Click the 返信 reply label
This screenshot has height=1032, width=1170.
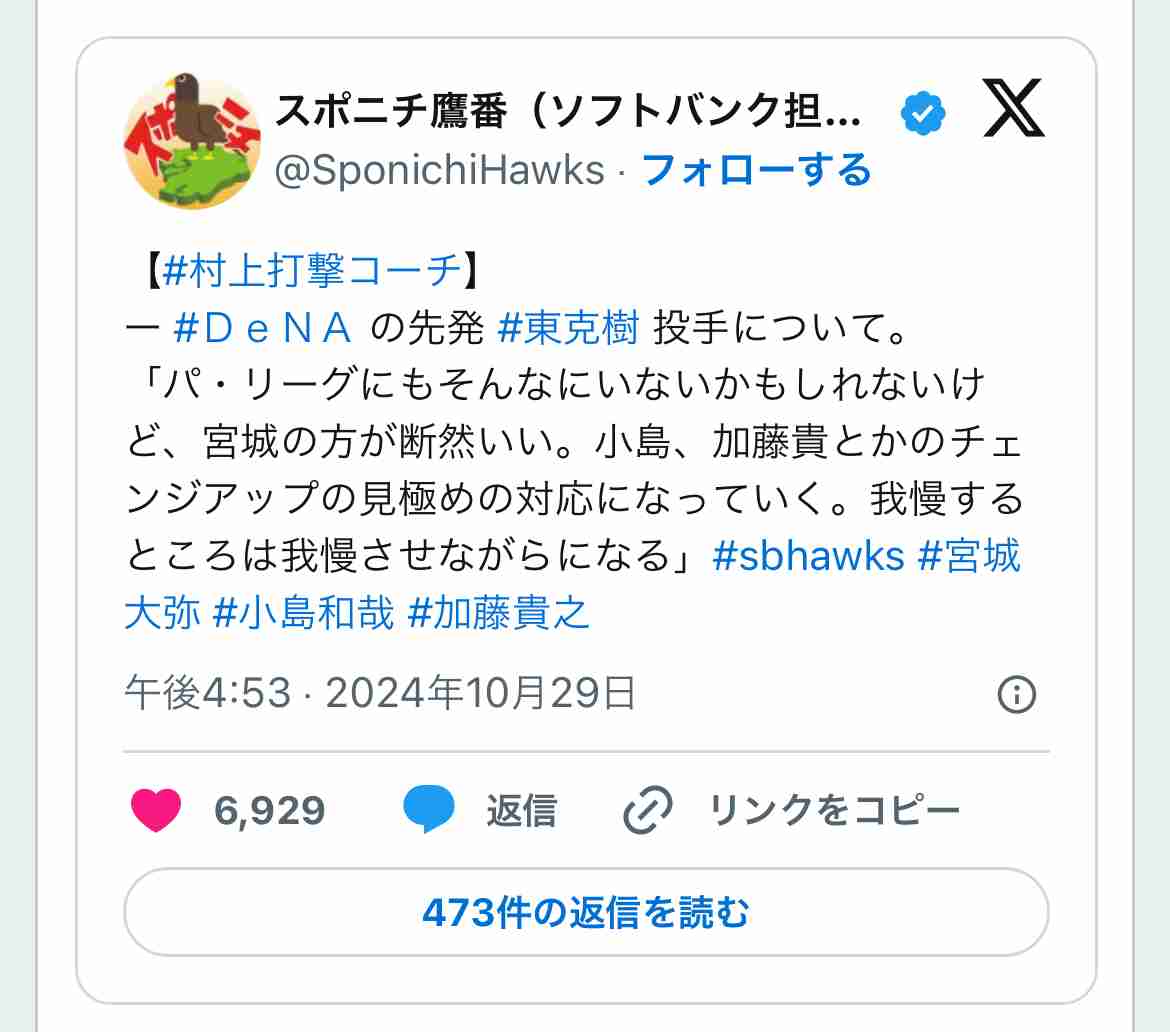[x=522, y=810]
